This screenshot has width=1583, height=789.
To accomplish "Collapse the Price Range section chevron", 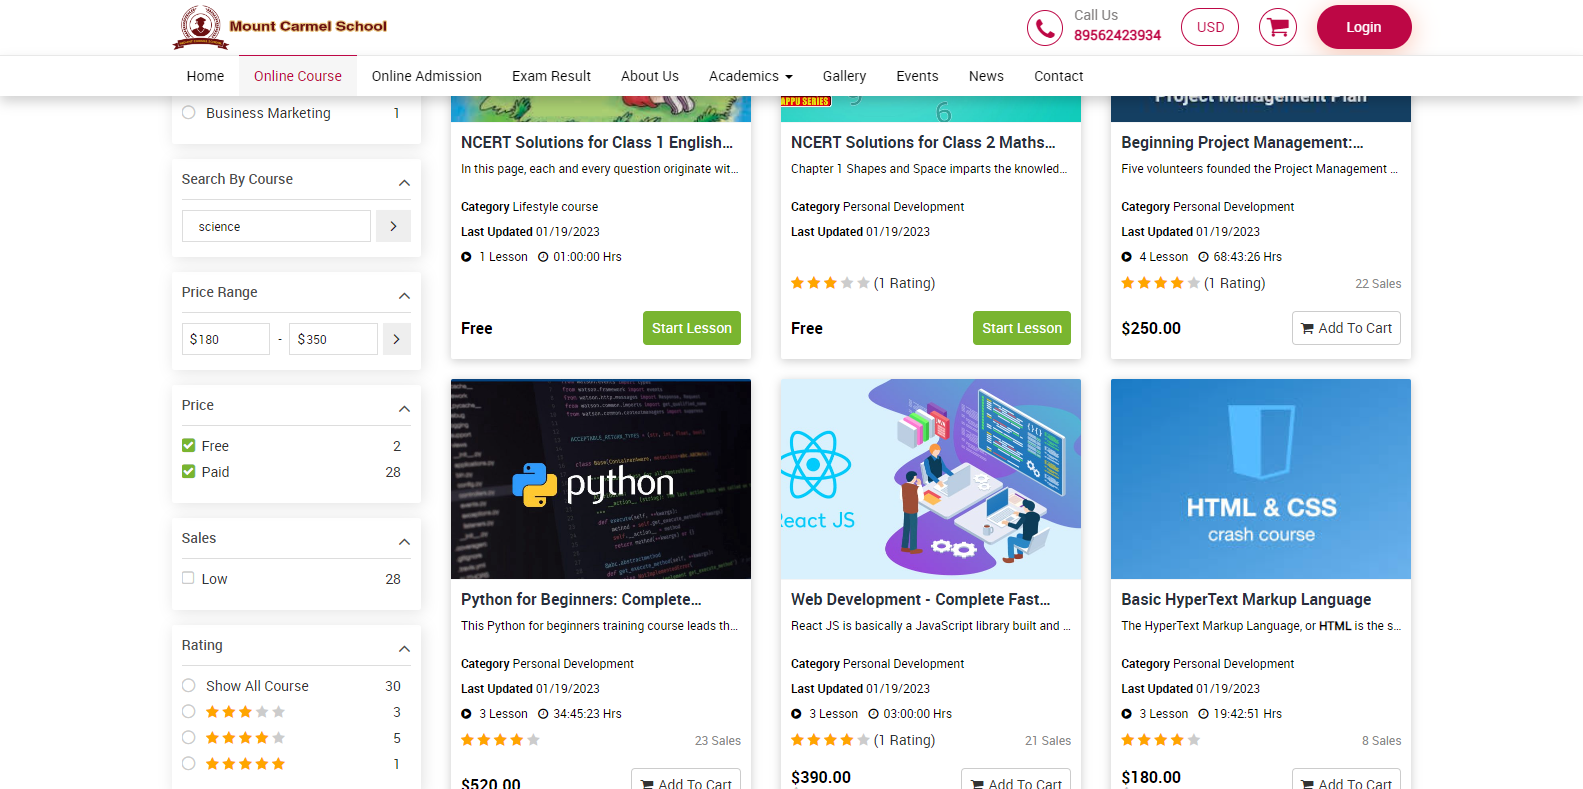I will click(x=404, y=295).
